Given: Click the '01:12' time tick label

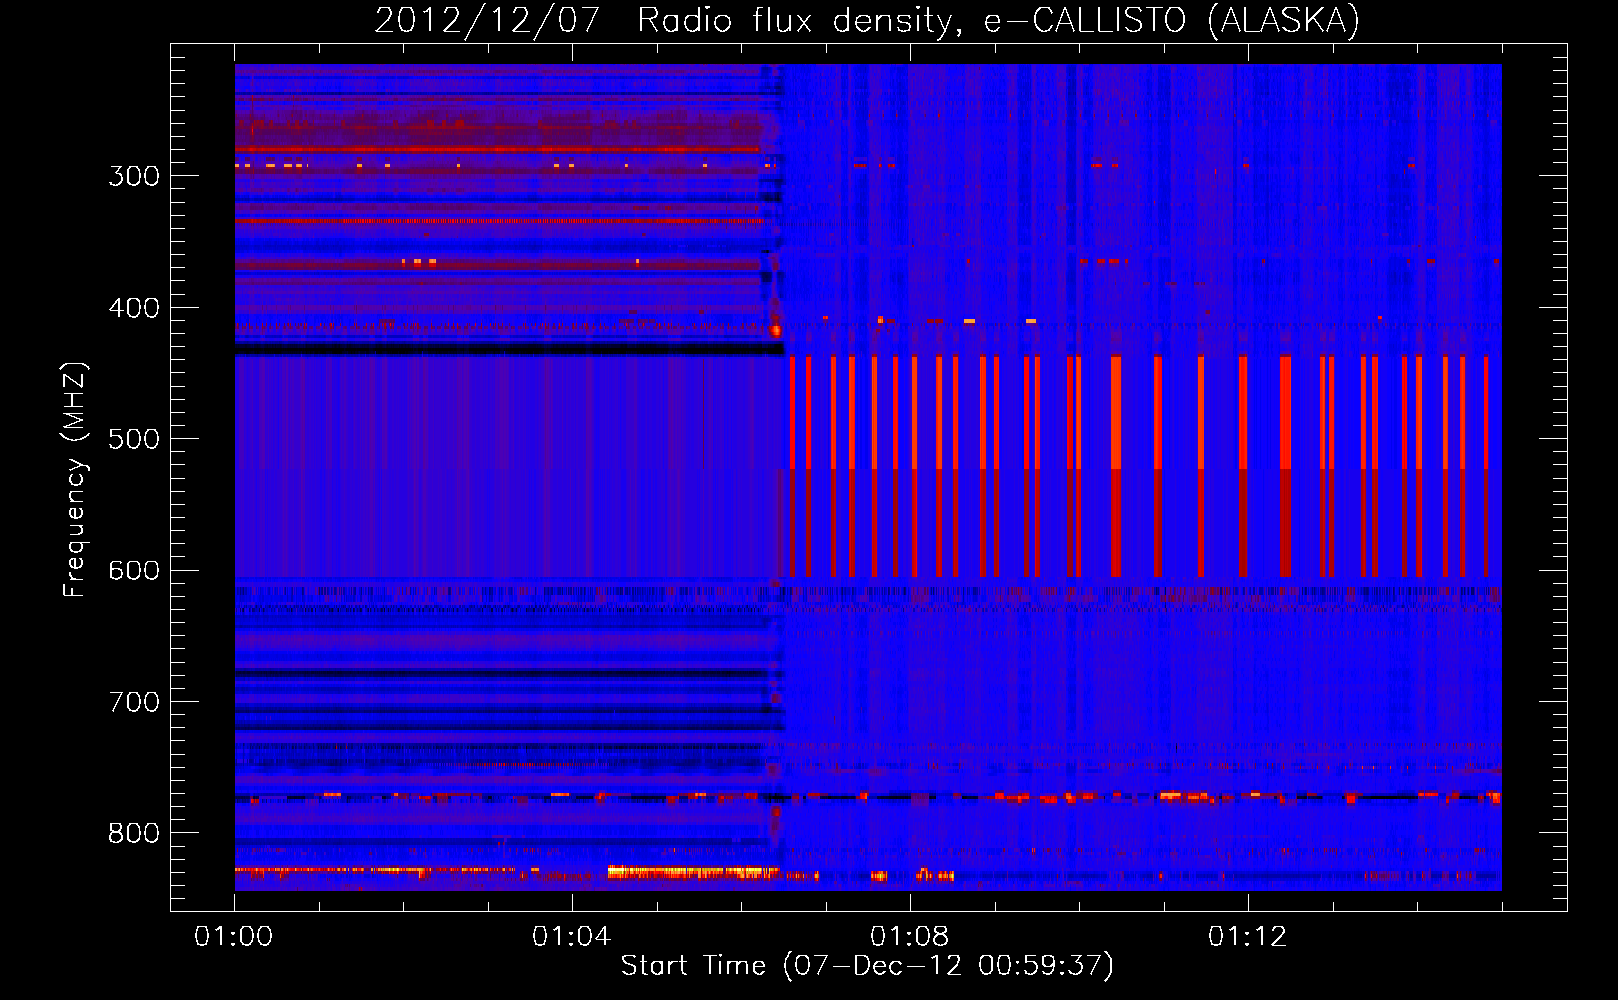Looking at the screenshot, I should pos(1247,937).
